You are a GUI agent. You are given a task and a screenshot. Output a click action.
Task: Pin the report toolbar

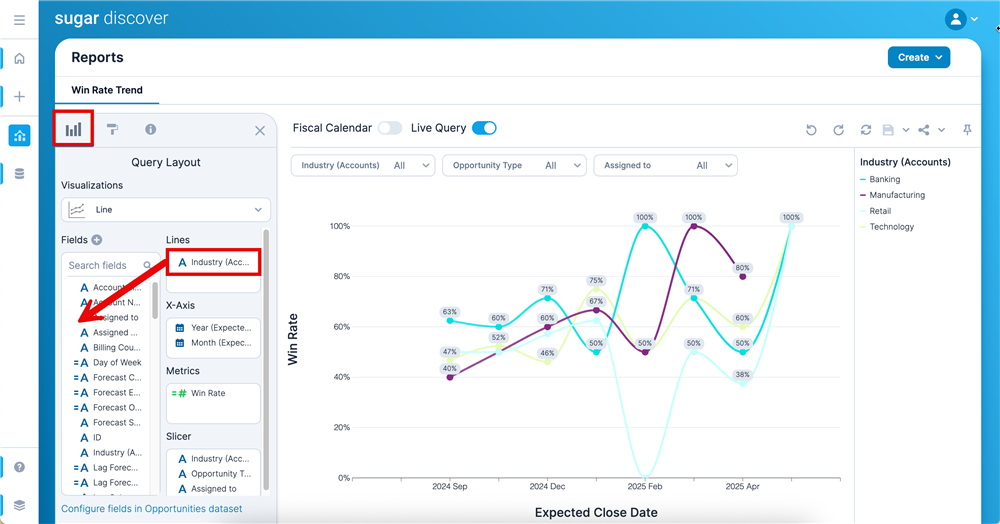point(967,130)
